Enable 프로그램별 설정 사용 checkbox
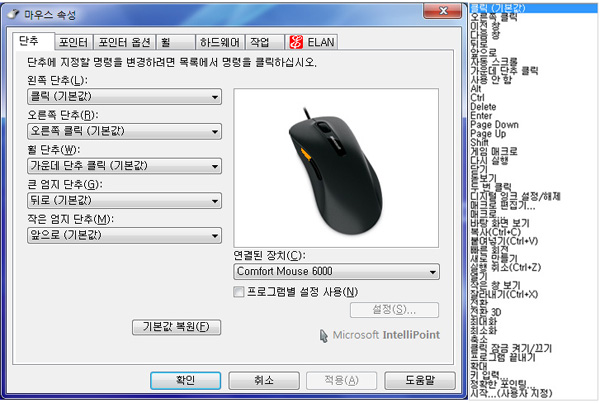This screenshot has height=403, width=600. pos(238,291)
